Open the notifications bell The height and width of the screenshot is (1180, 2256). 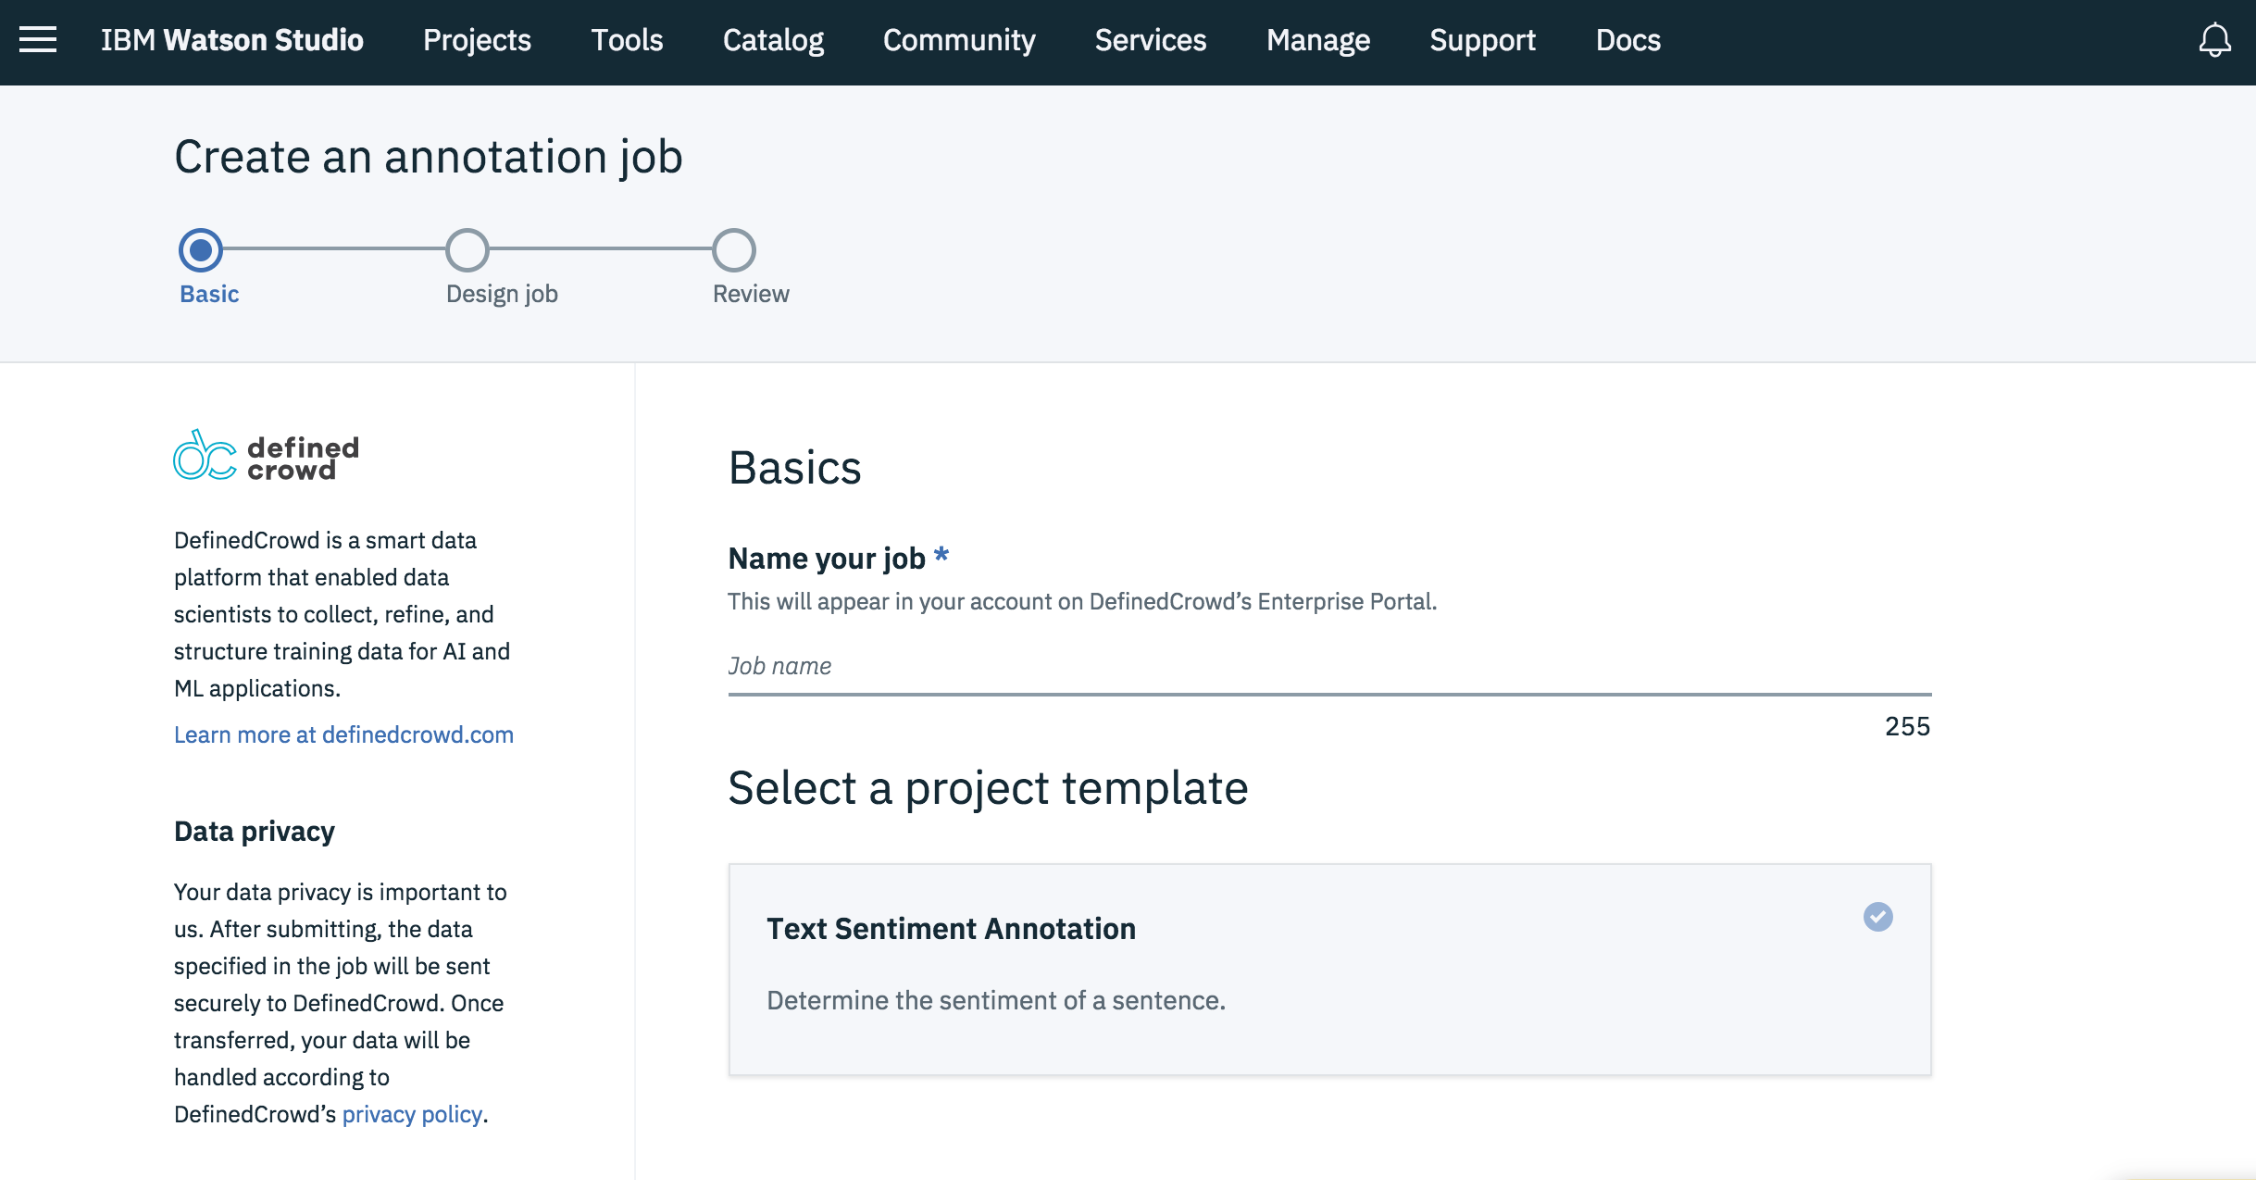(x=2214, y=40)
